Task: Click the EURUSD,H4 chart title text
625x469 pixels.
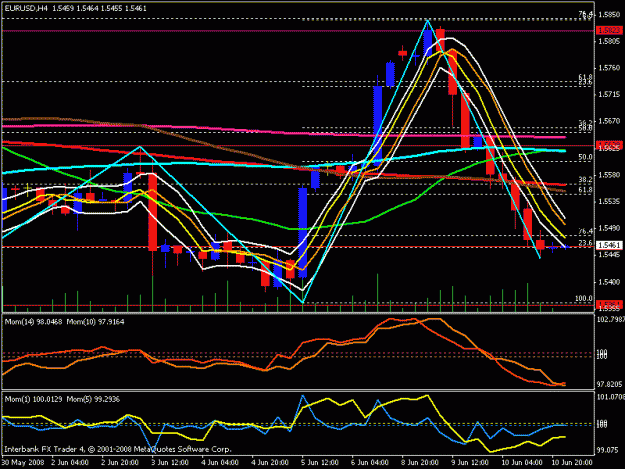Action: (x=26, y=8)
